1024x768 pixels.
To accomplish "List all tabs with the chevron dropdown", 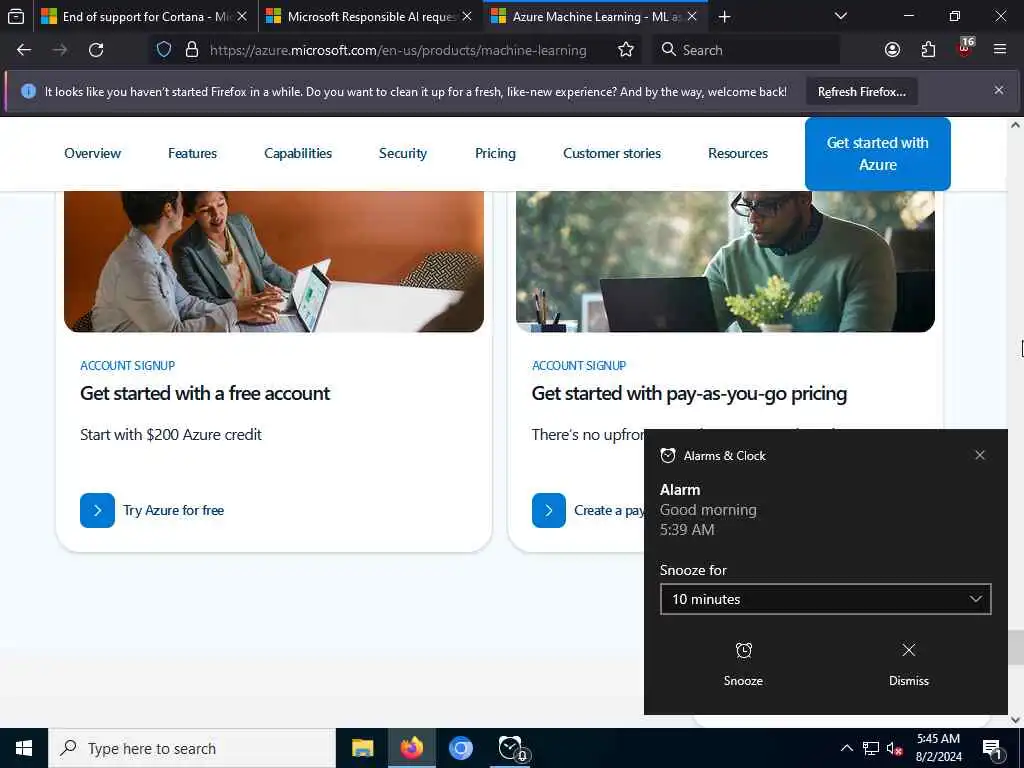I will click(841, 16).
